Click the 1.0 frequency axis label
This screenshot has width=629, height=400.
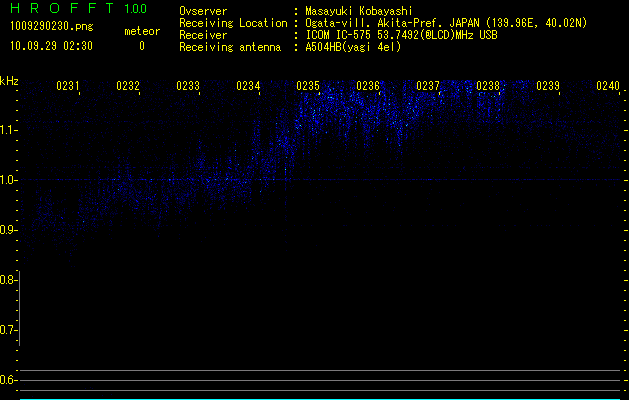point(8,180)
